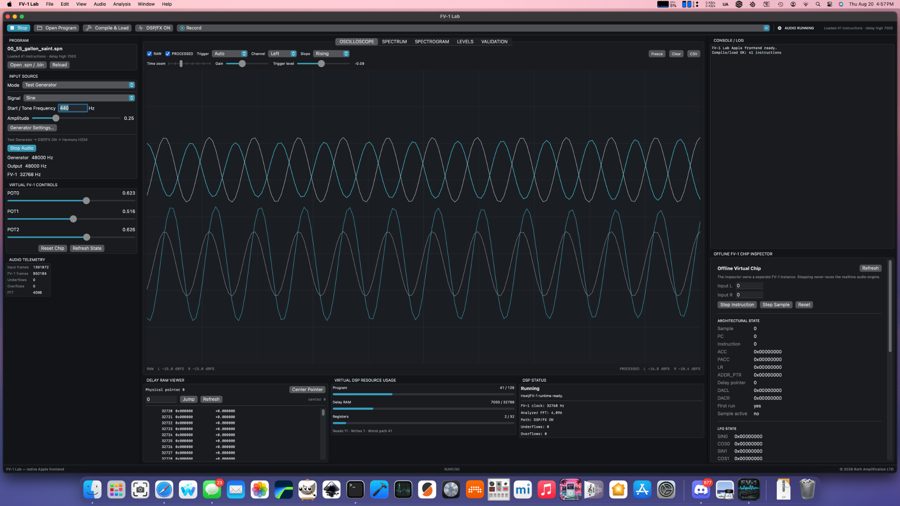The image size is (900, 506).
Task: Open the Analysis menu
Action: coord(122,4)
